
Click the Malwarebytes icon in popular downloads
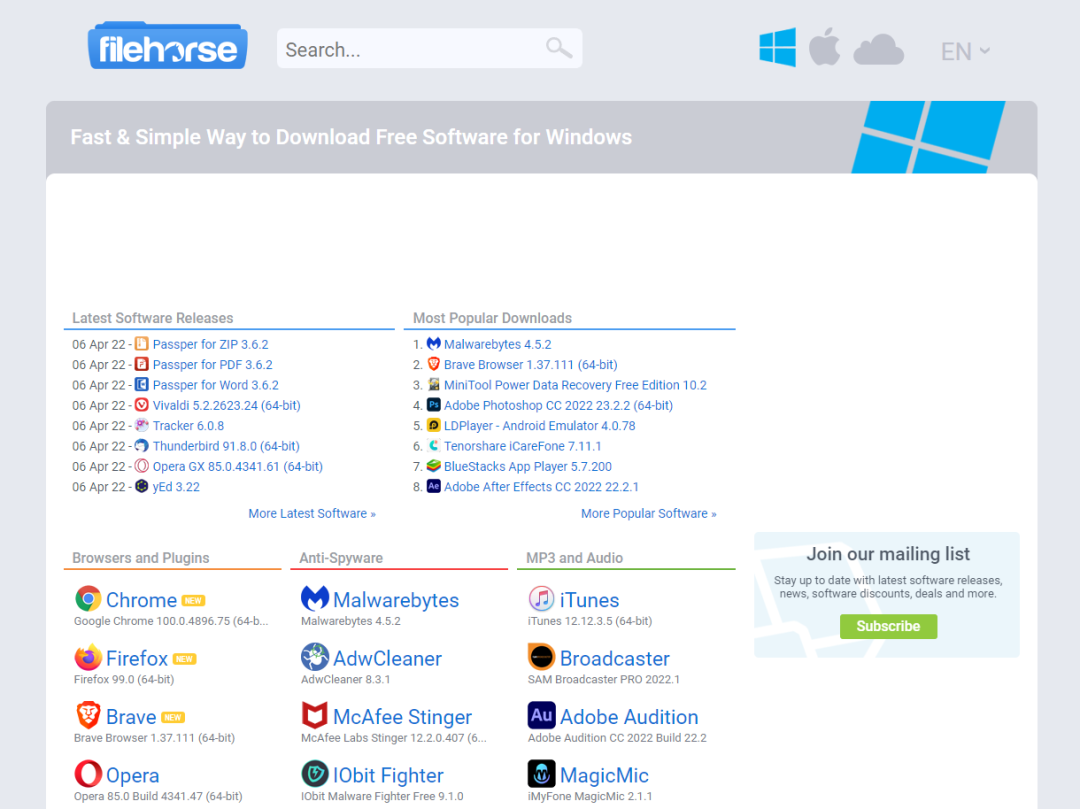click(x=433, y=344)
